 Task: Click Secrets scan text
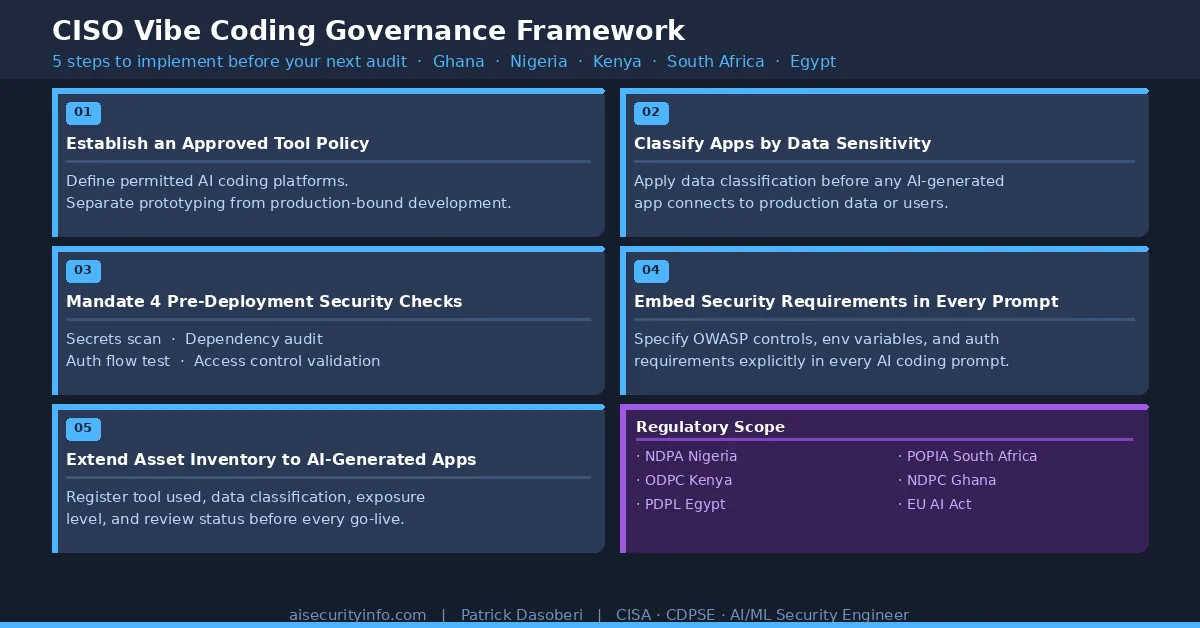[113, 339]
